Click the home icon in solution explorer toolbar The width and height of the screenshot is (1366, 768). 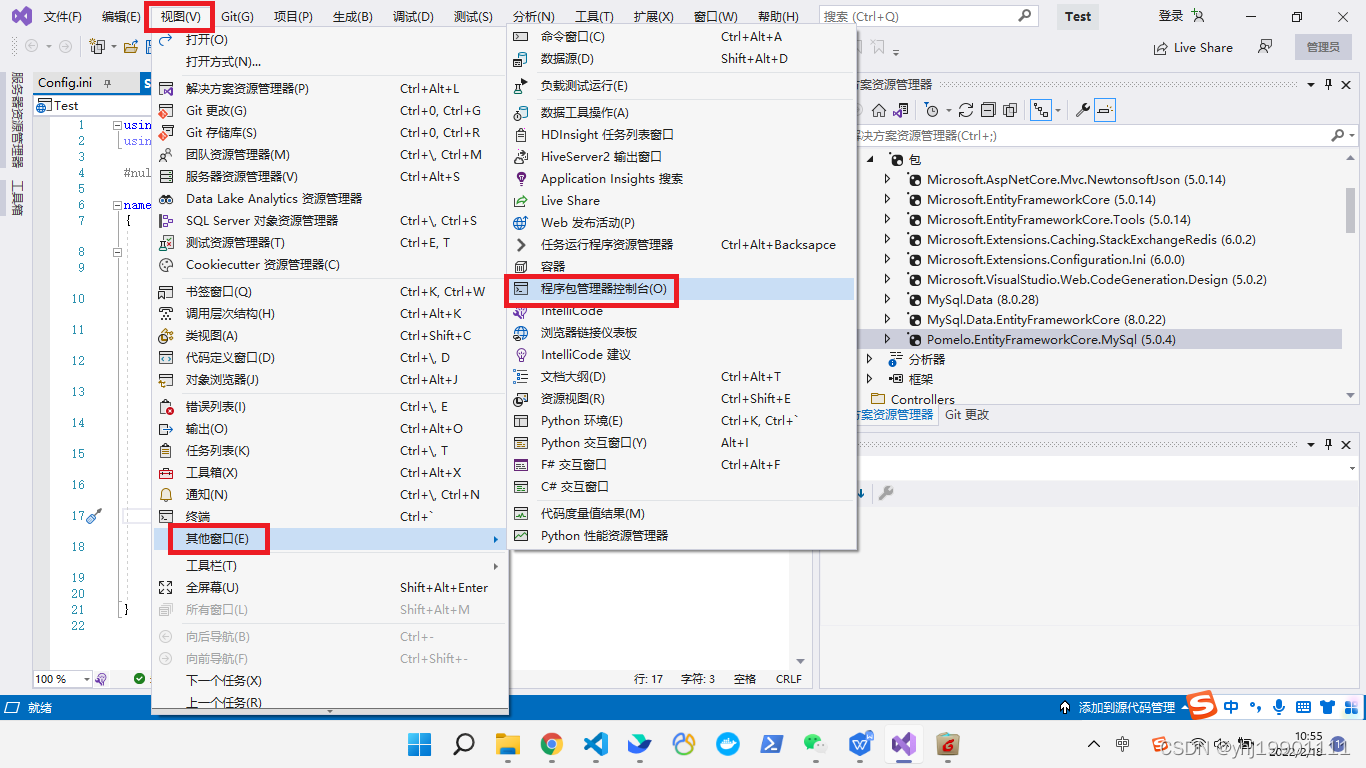pyautogui.click(x=878, y=110)
